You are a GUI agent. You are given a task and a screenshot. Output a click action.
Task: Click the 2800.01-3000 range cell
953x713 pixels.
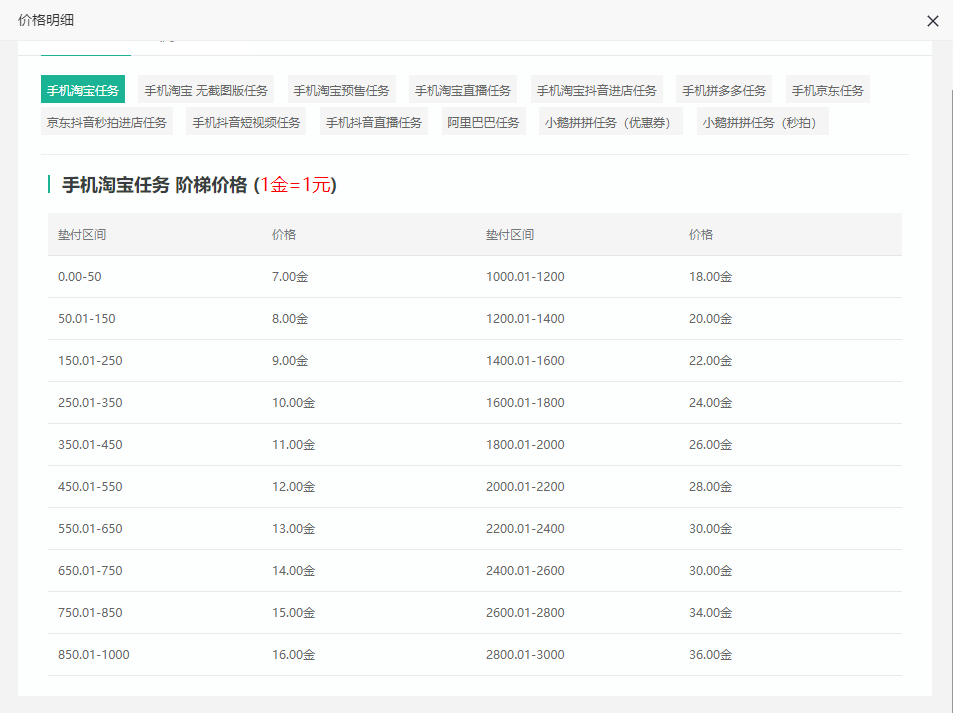pyautogui.click(x=525, y=654)
